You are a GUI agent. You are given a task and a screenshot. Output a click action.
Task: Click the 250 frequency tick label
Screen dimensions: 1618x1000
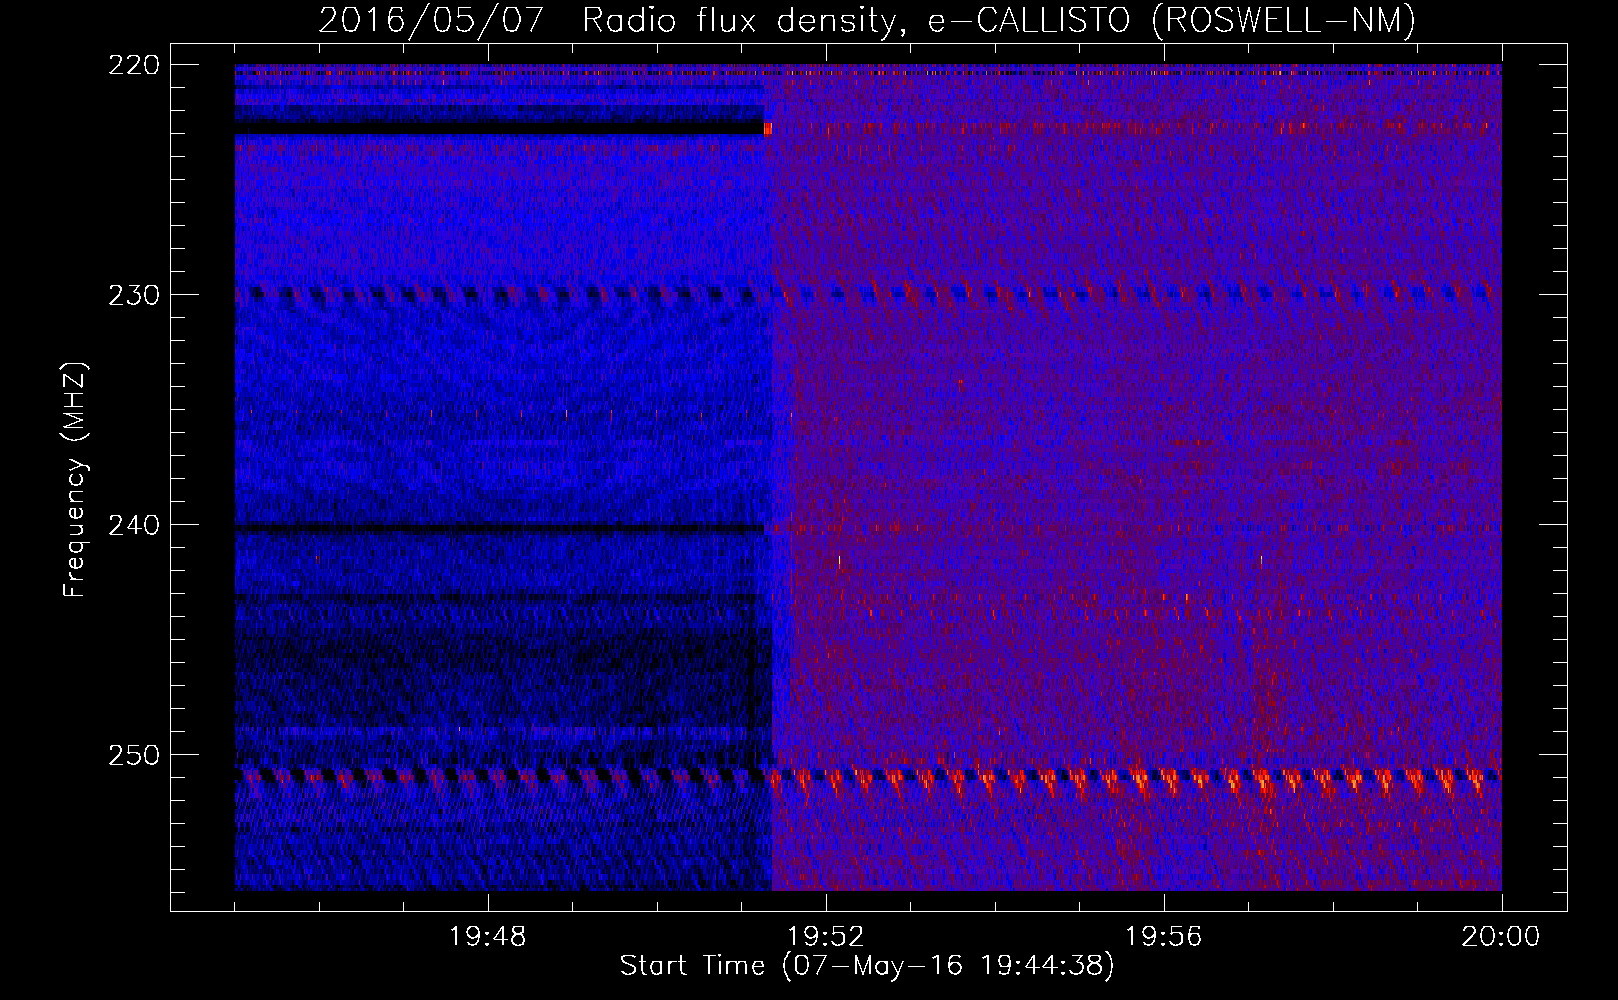(x=133, y=755)
